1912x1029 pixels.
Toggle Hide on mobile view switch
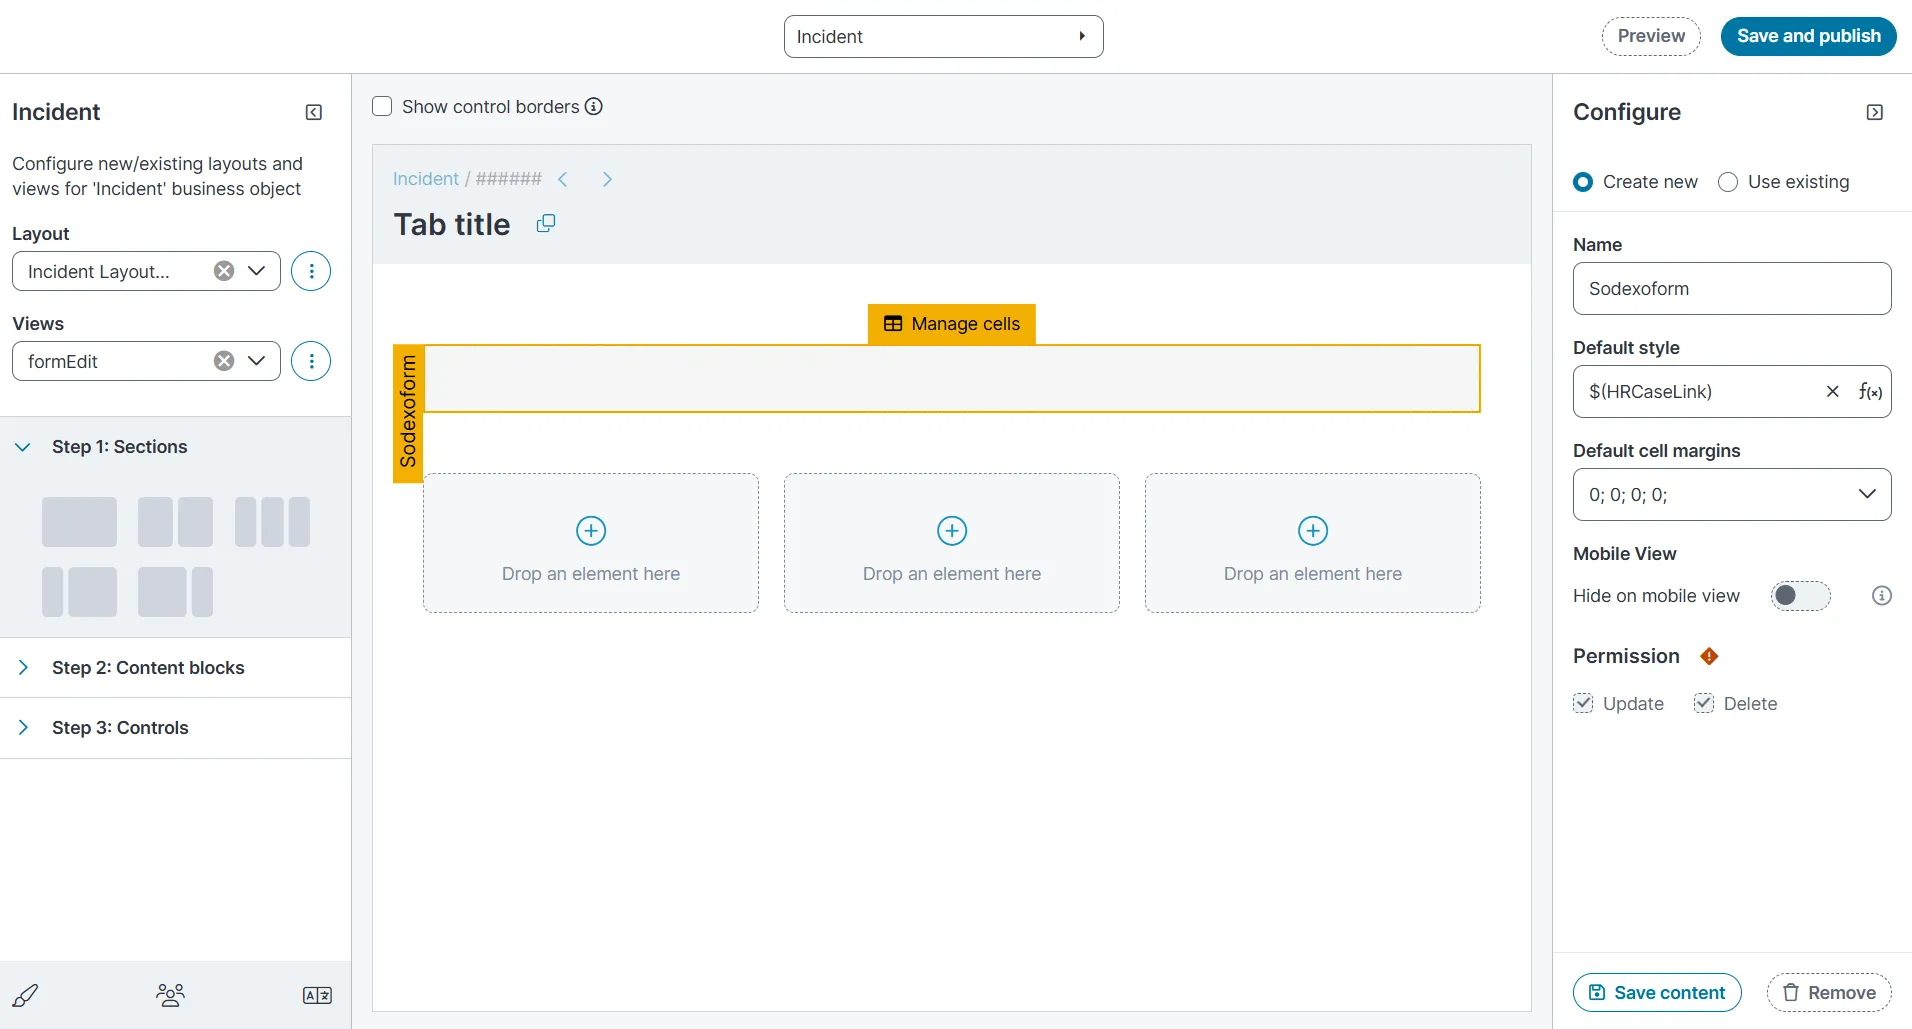click(x=1800, y=596)
